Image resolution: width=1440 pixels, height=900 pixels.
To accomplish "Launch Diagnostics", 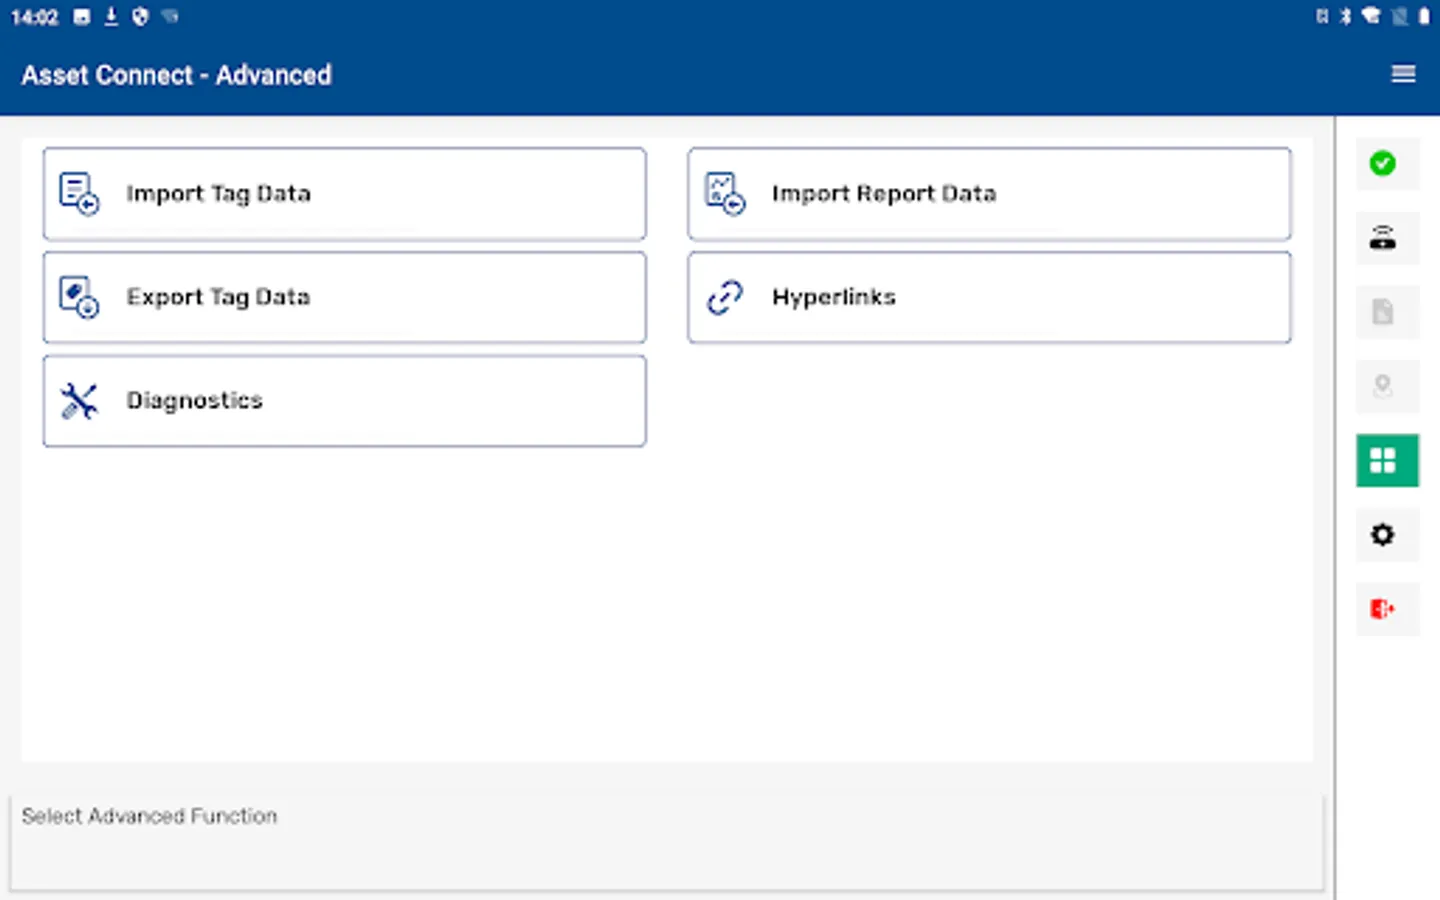I will click(x=344, y=401).
